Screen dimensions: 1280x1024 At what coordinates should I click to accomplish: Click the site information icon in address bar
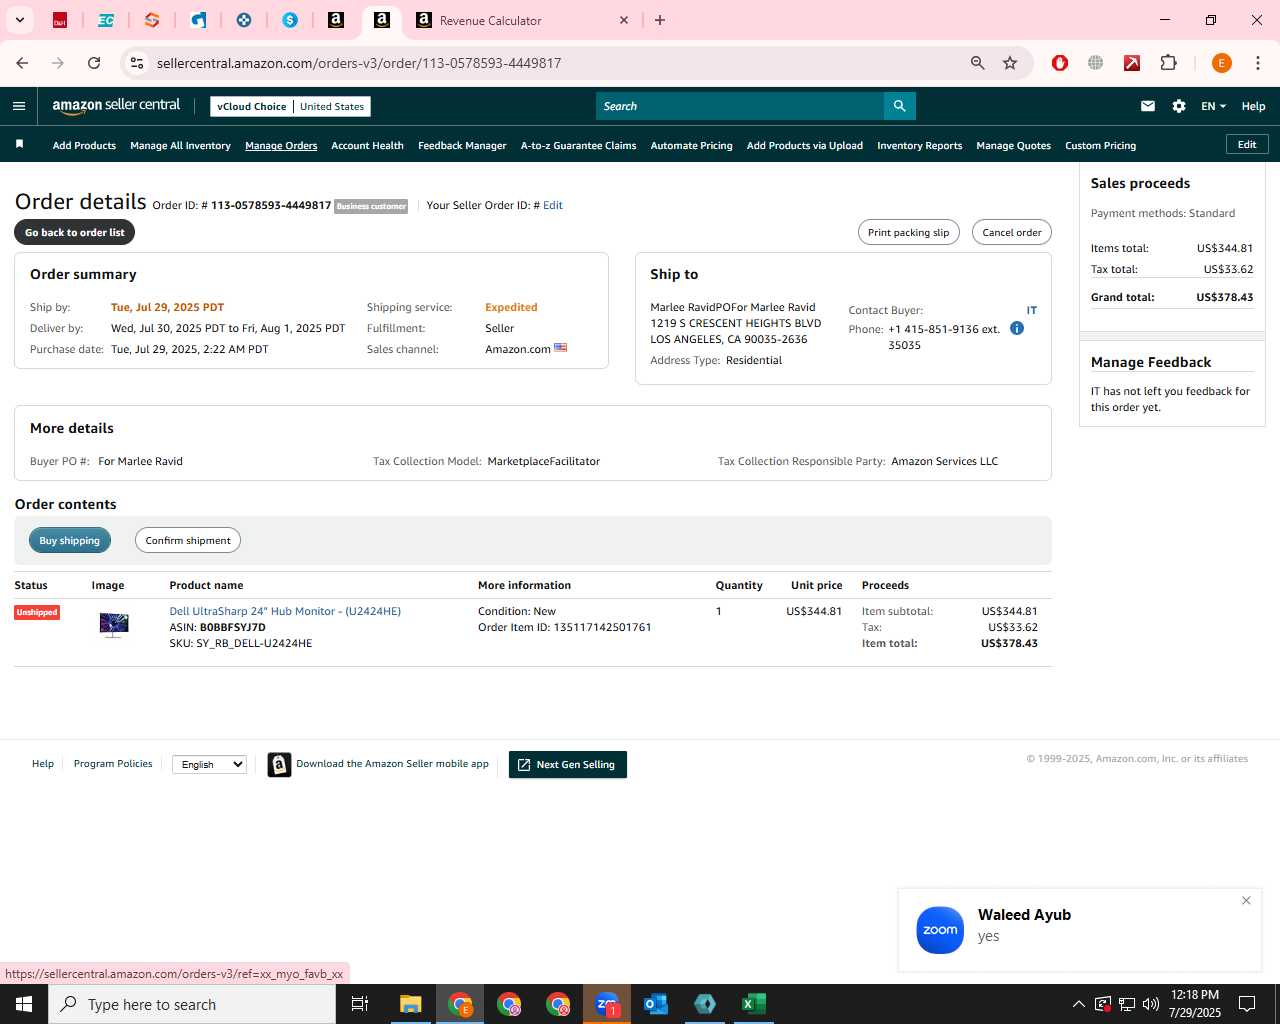pyautogui.click(x=137, y=63)
